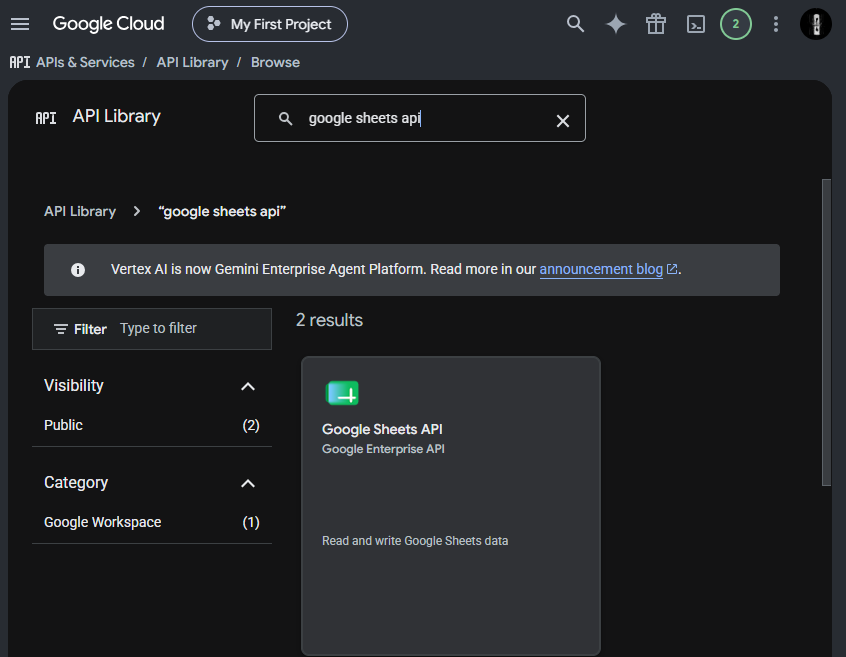Screen dimensions: 846x657
Task: Go to APIs & Services breadcrumb
Action: 85,63
